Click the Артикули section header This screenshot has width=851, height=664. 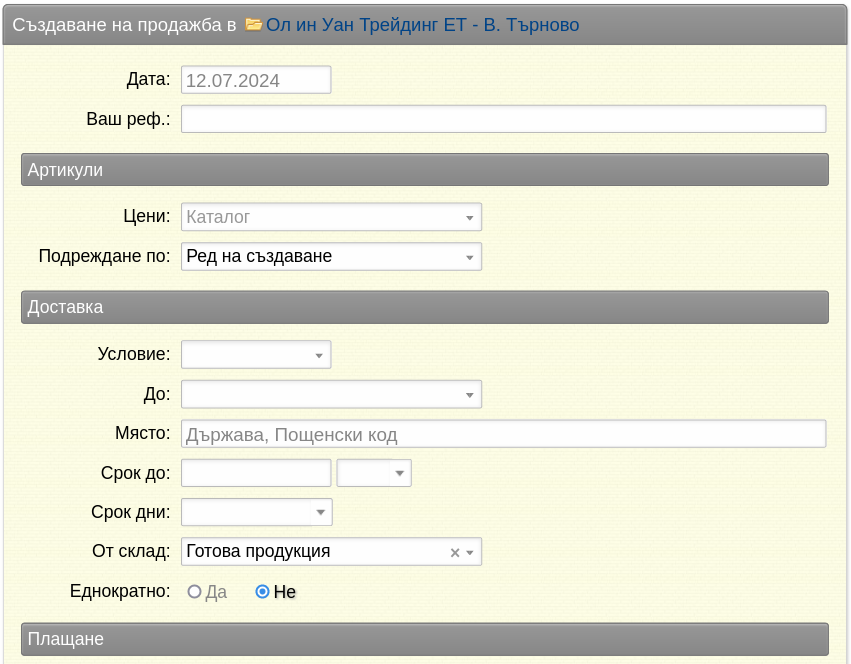click(x=425, y=169)
